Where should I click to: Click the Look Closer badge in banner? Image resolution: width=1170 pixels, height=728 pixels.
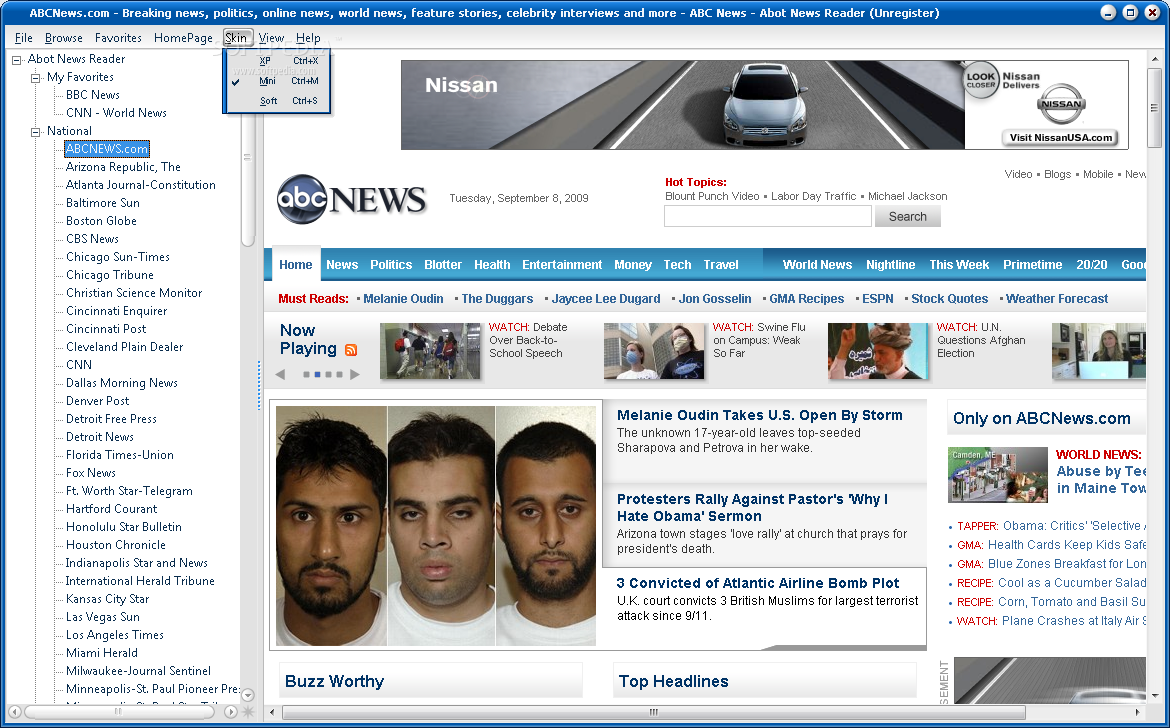point(980,80)
